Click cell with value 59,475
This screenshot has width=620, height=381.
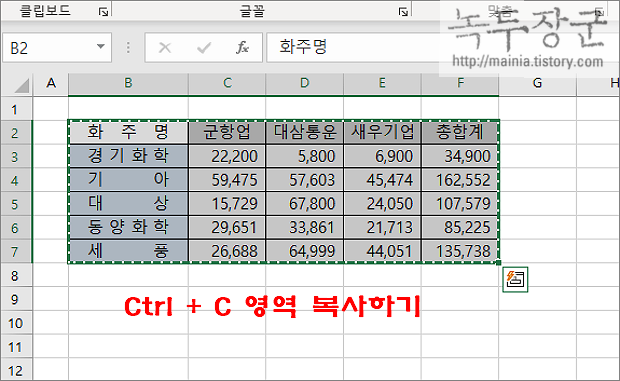pos(227,180)
